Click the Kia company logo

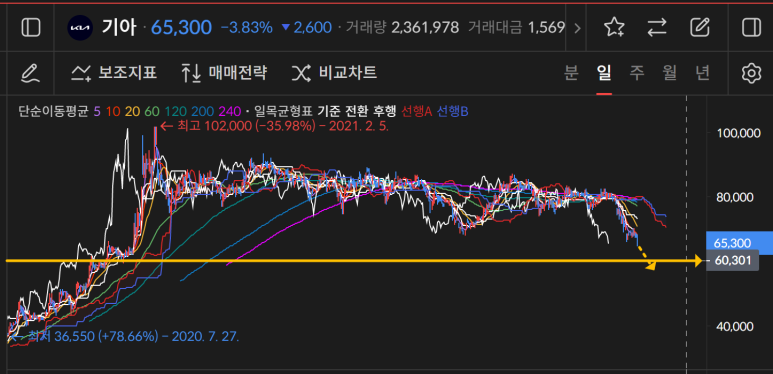[x=80, y=28]
